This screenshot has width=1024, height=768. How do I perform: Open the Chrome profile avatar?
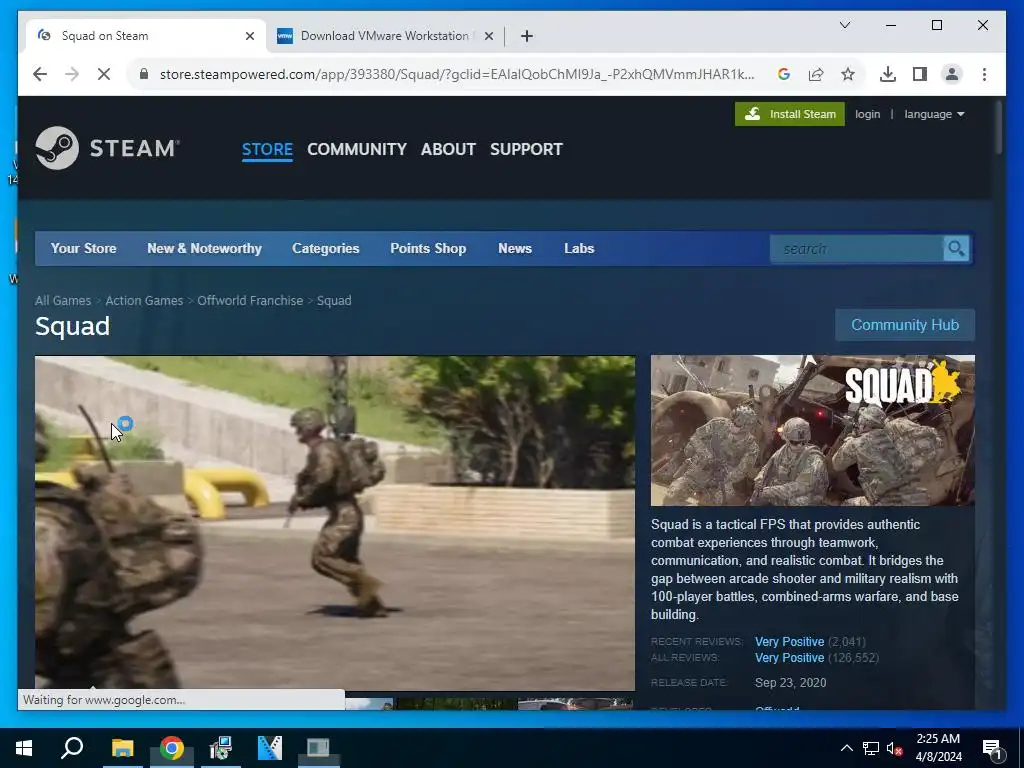952,74
